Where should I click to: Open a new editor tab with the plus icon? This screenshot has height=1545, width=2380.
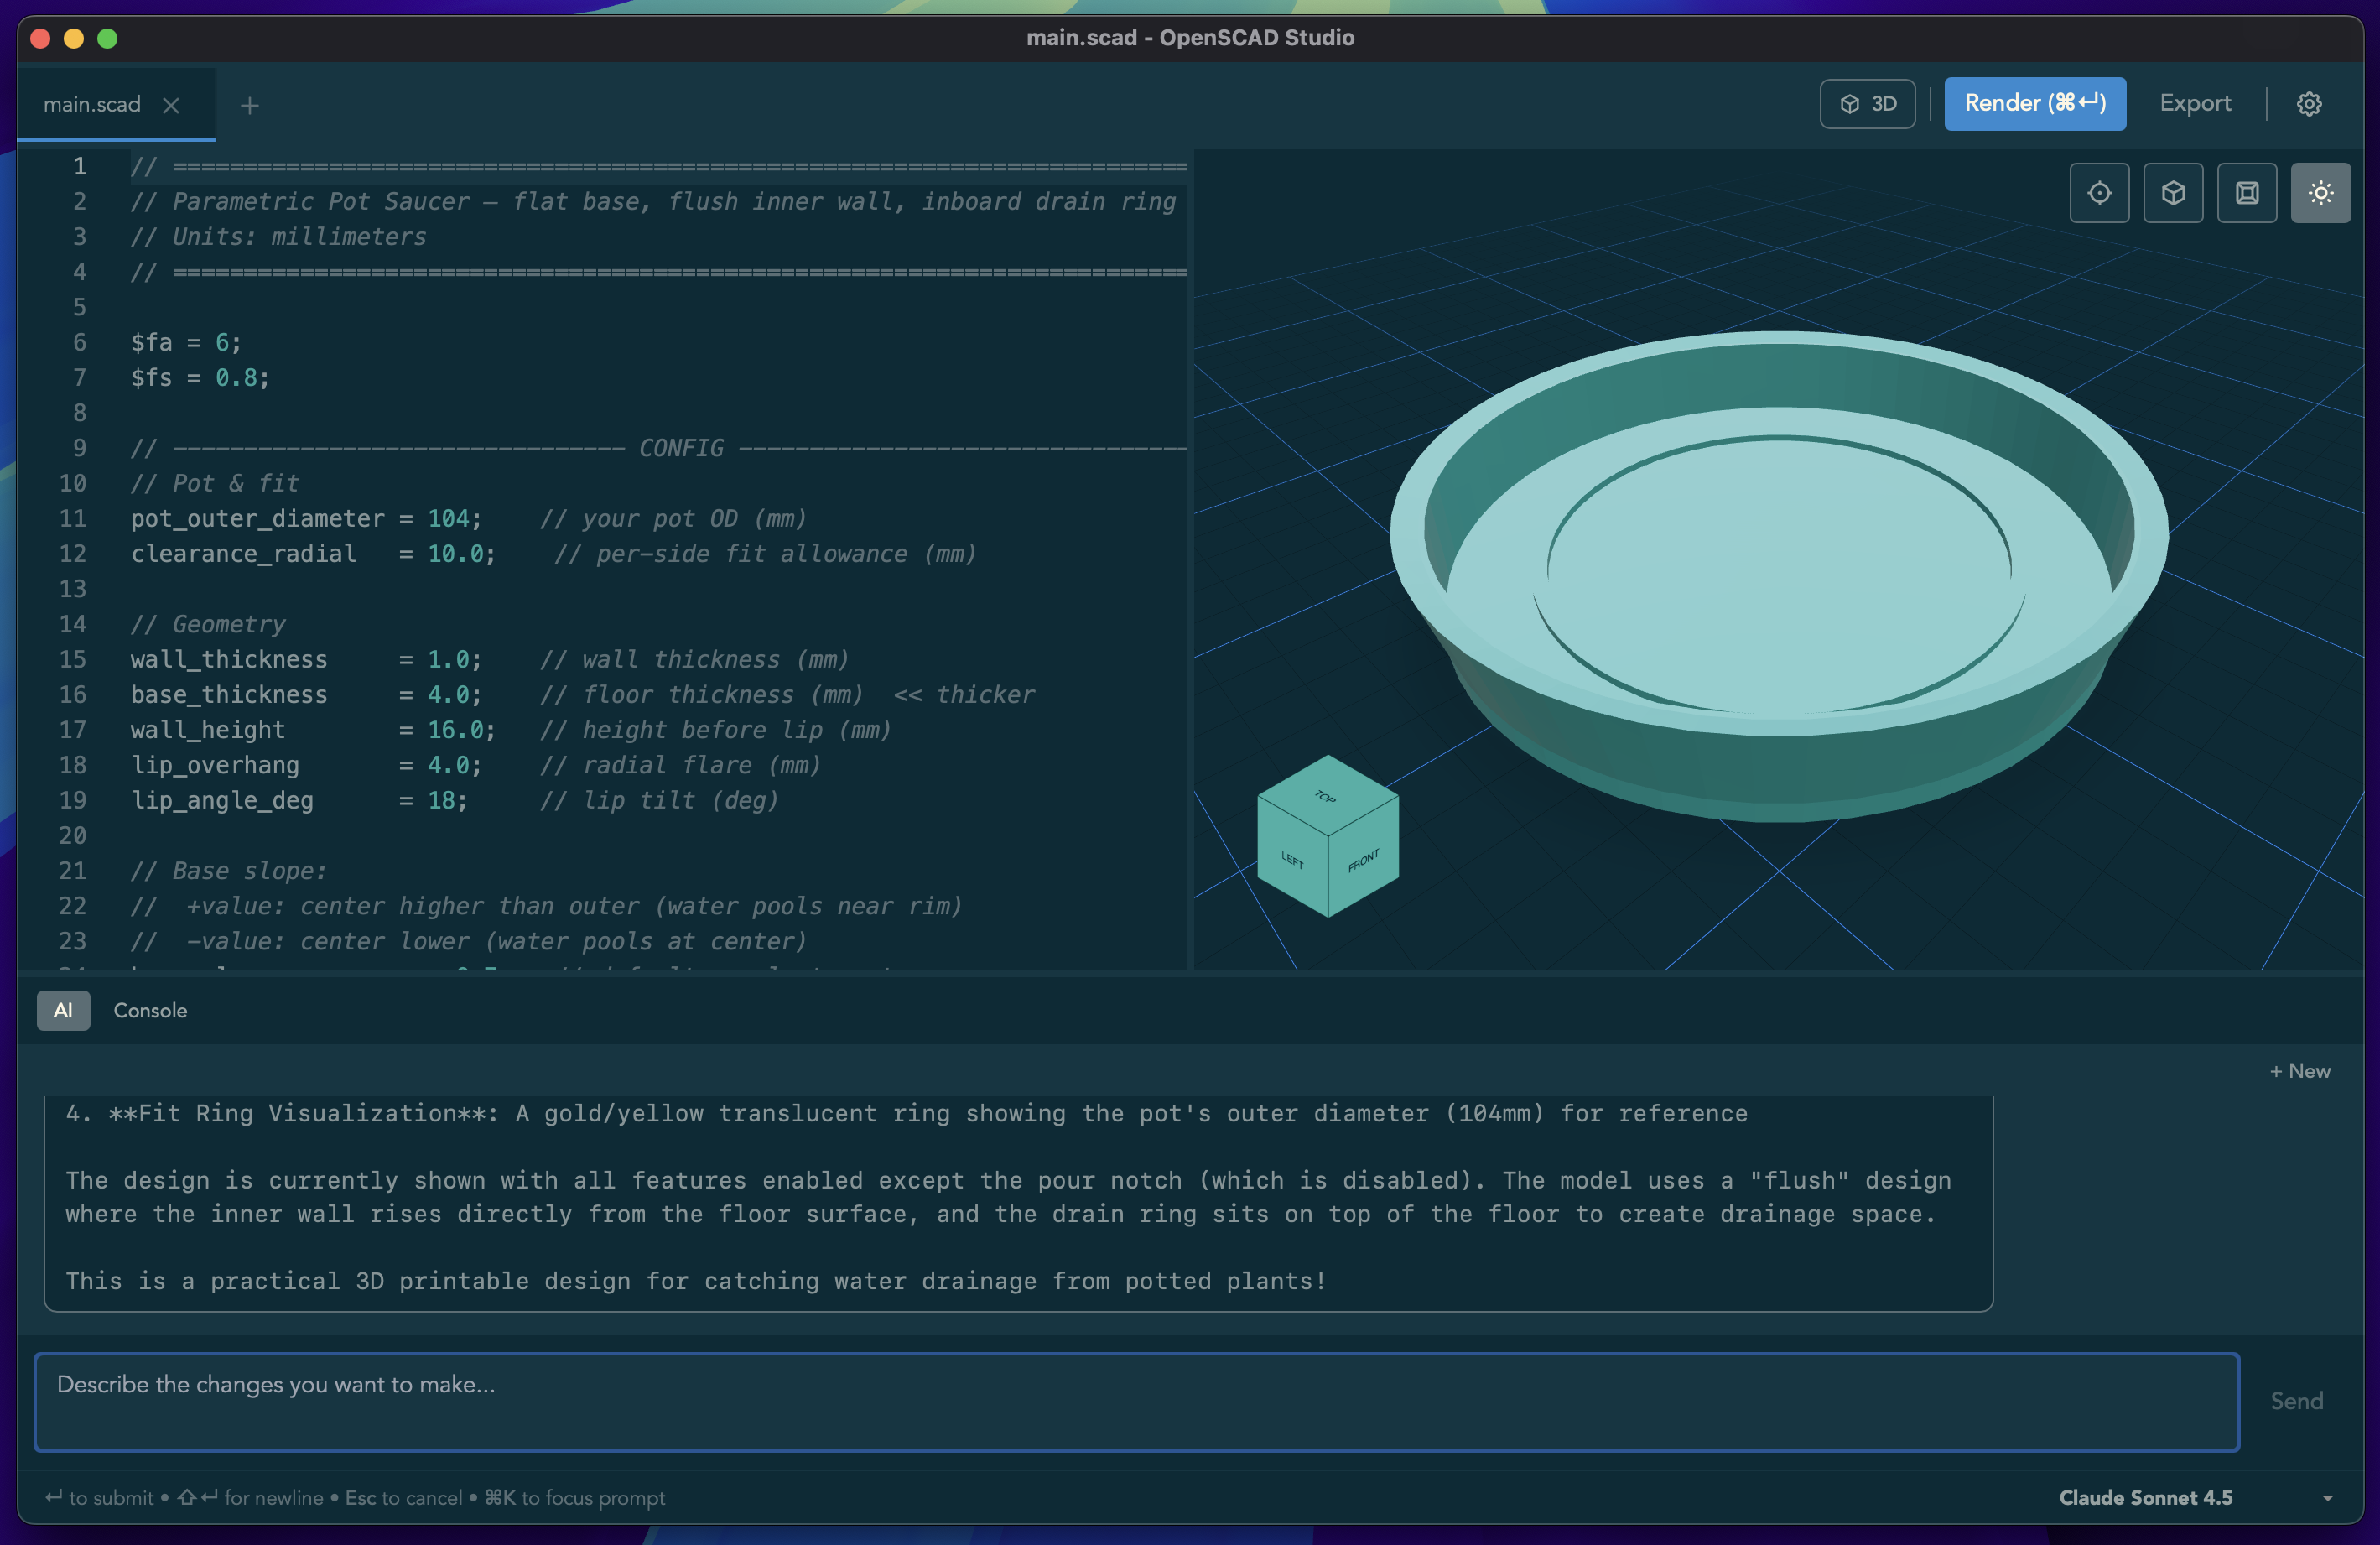click(x=250, y=104)
